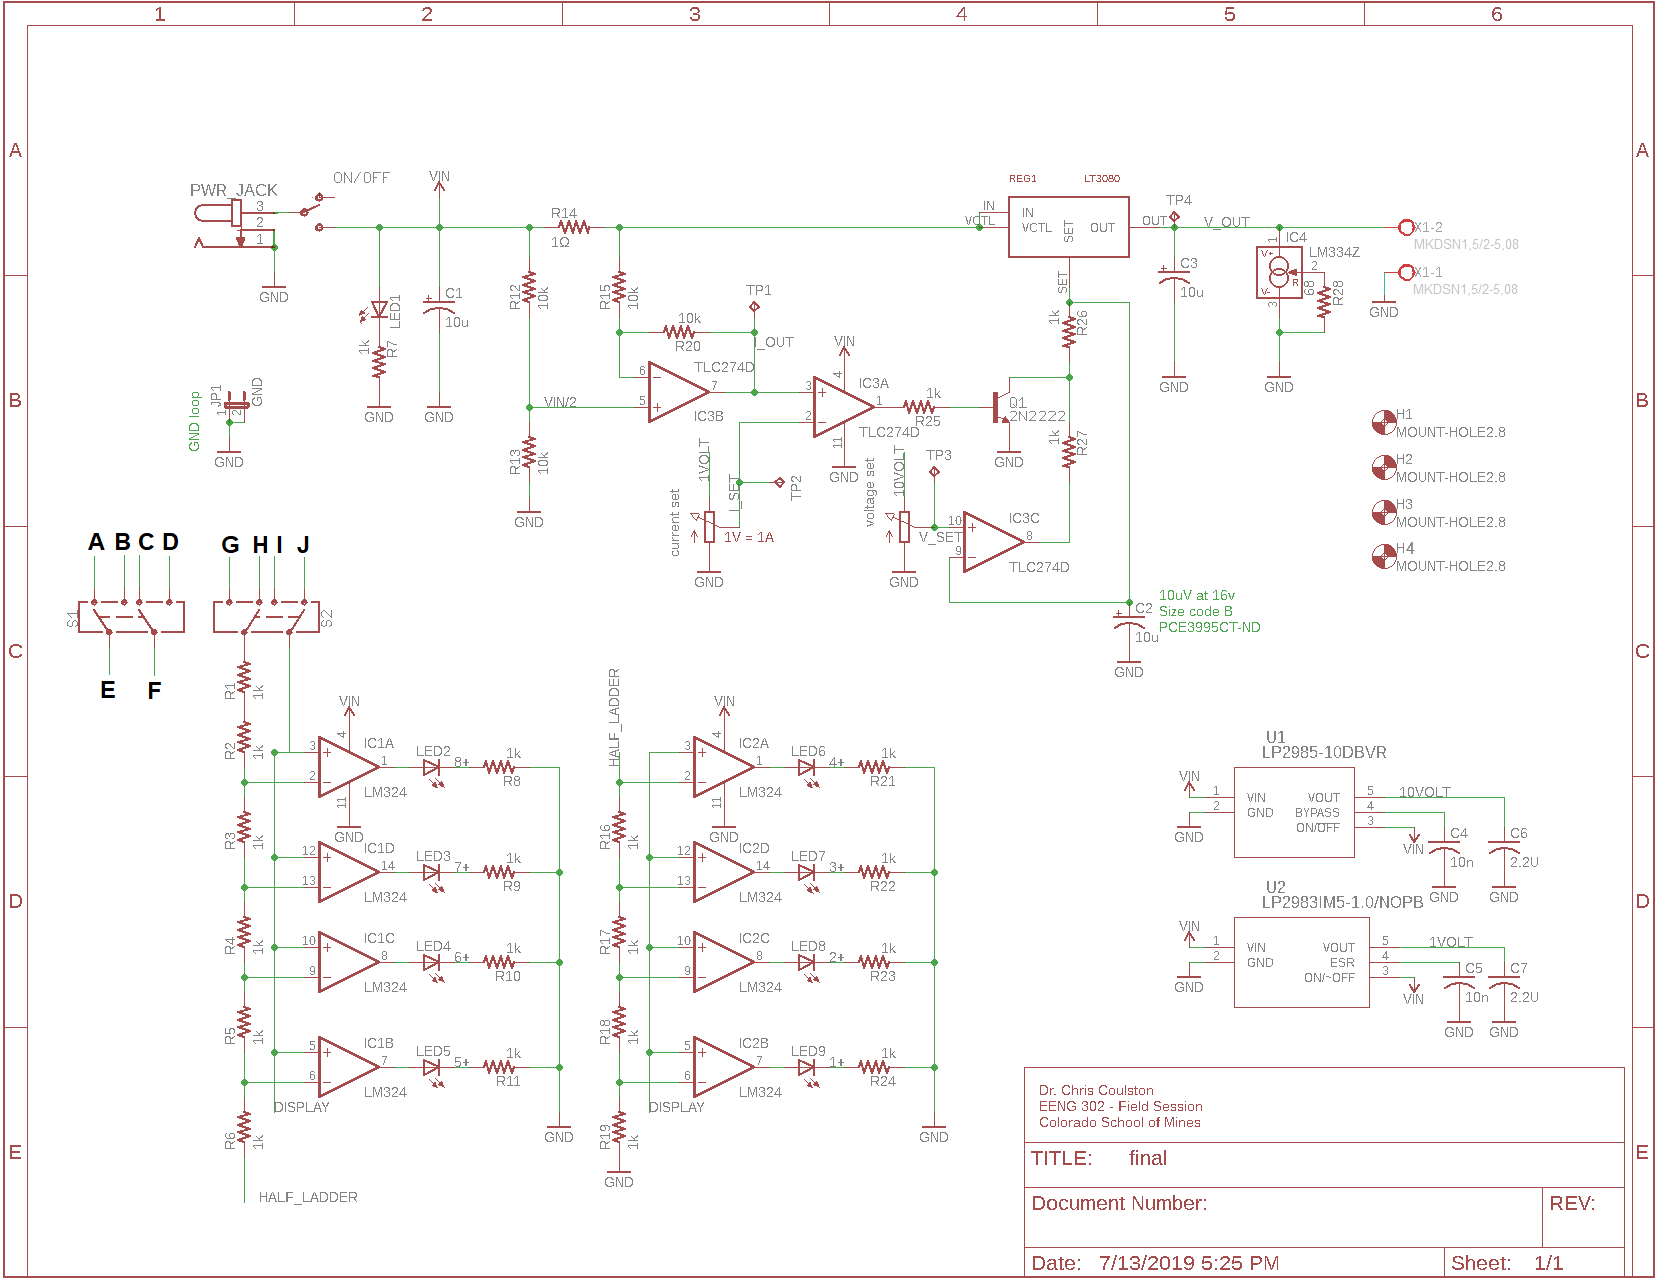Select the 'PCE3995CT-ND' part note
The width and height of the screenshot is (1657, 1282).
click(1209, 627)
